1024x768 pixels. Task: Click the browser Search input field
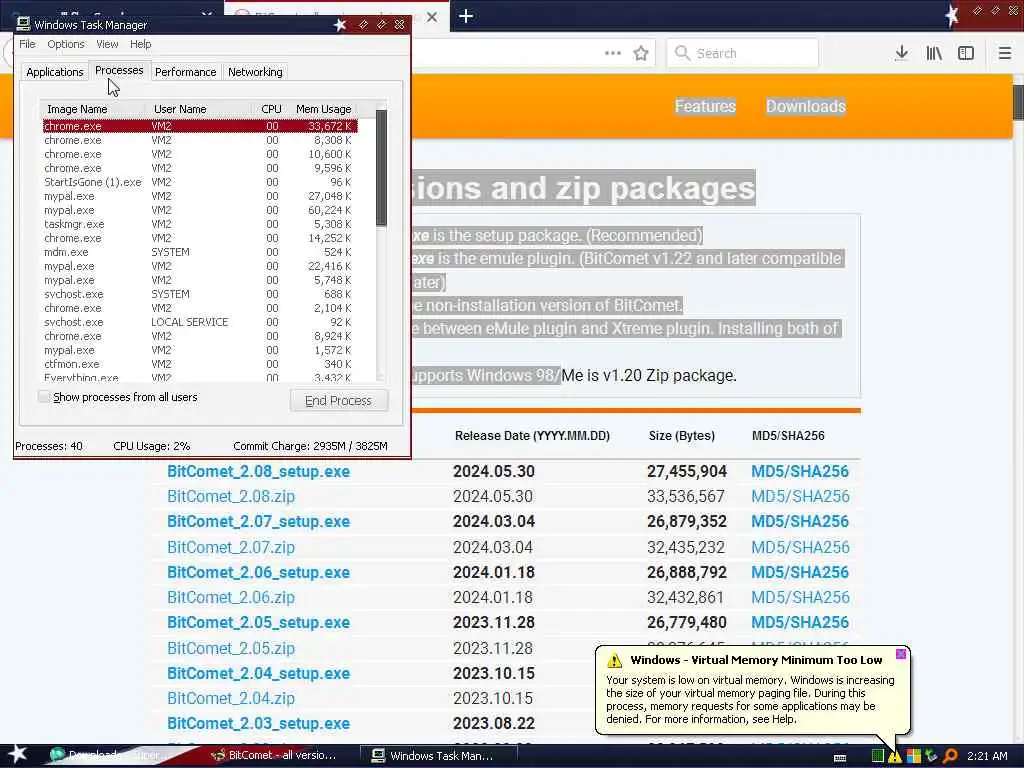743,53
